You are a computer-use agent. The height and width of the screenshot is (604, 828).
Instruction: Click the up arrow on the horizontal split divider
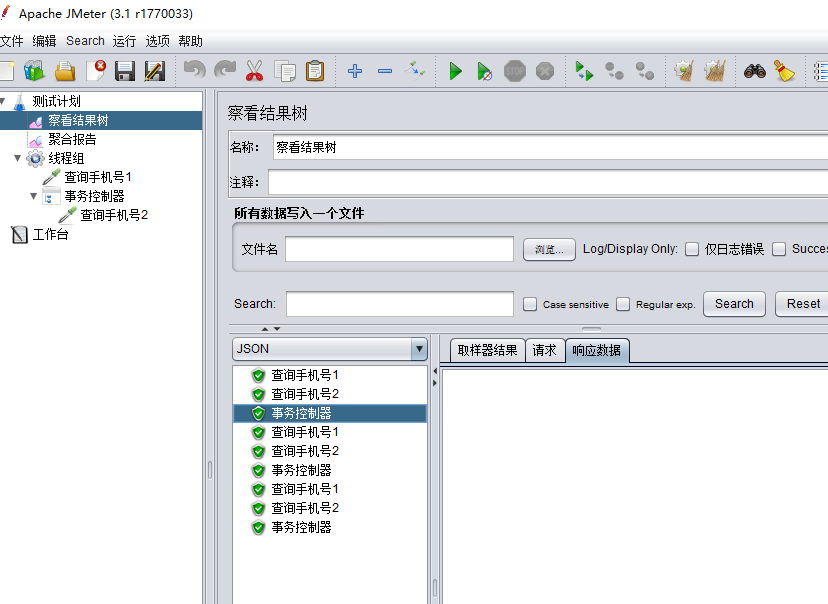tap(265, 328)
